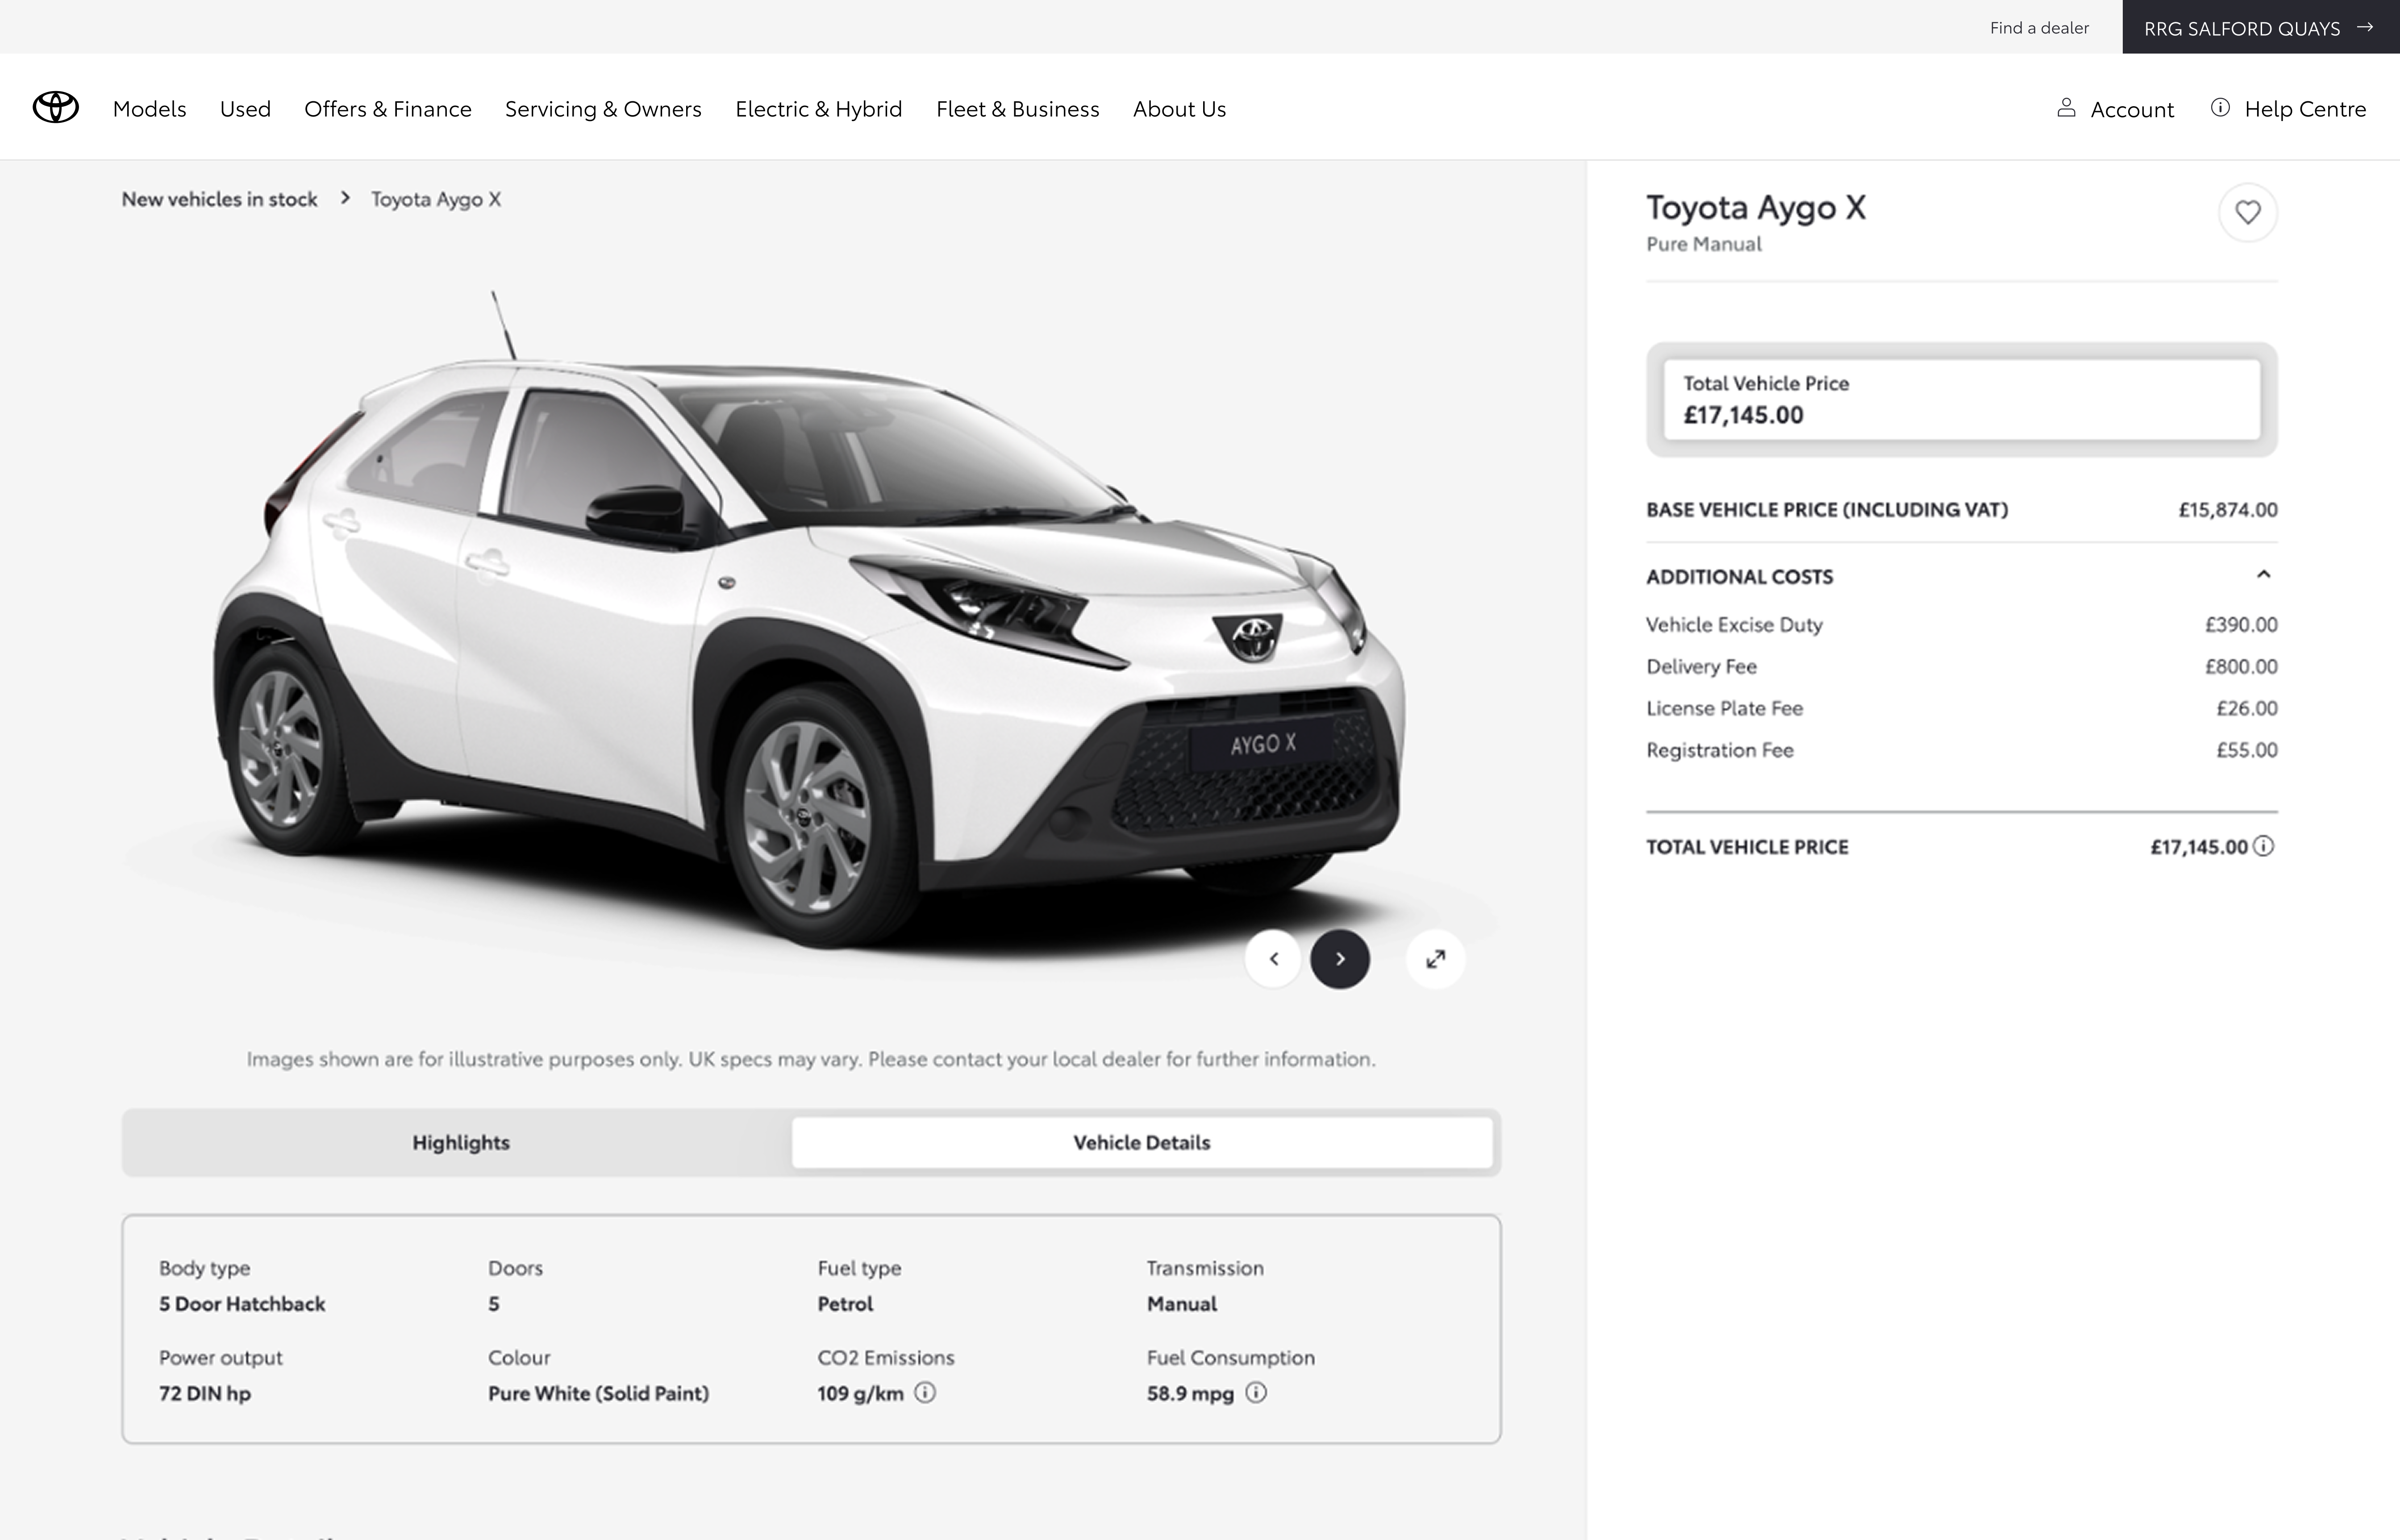Screen dimensions: 2400x1540
Task: Click the Toyota Aygo X title heading
Action: [x=1756, y=207]
